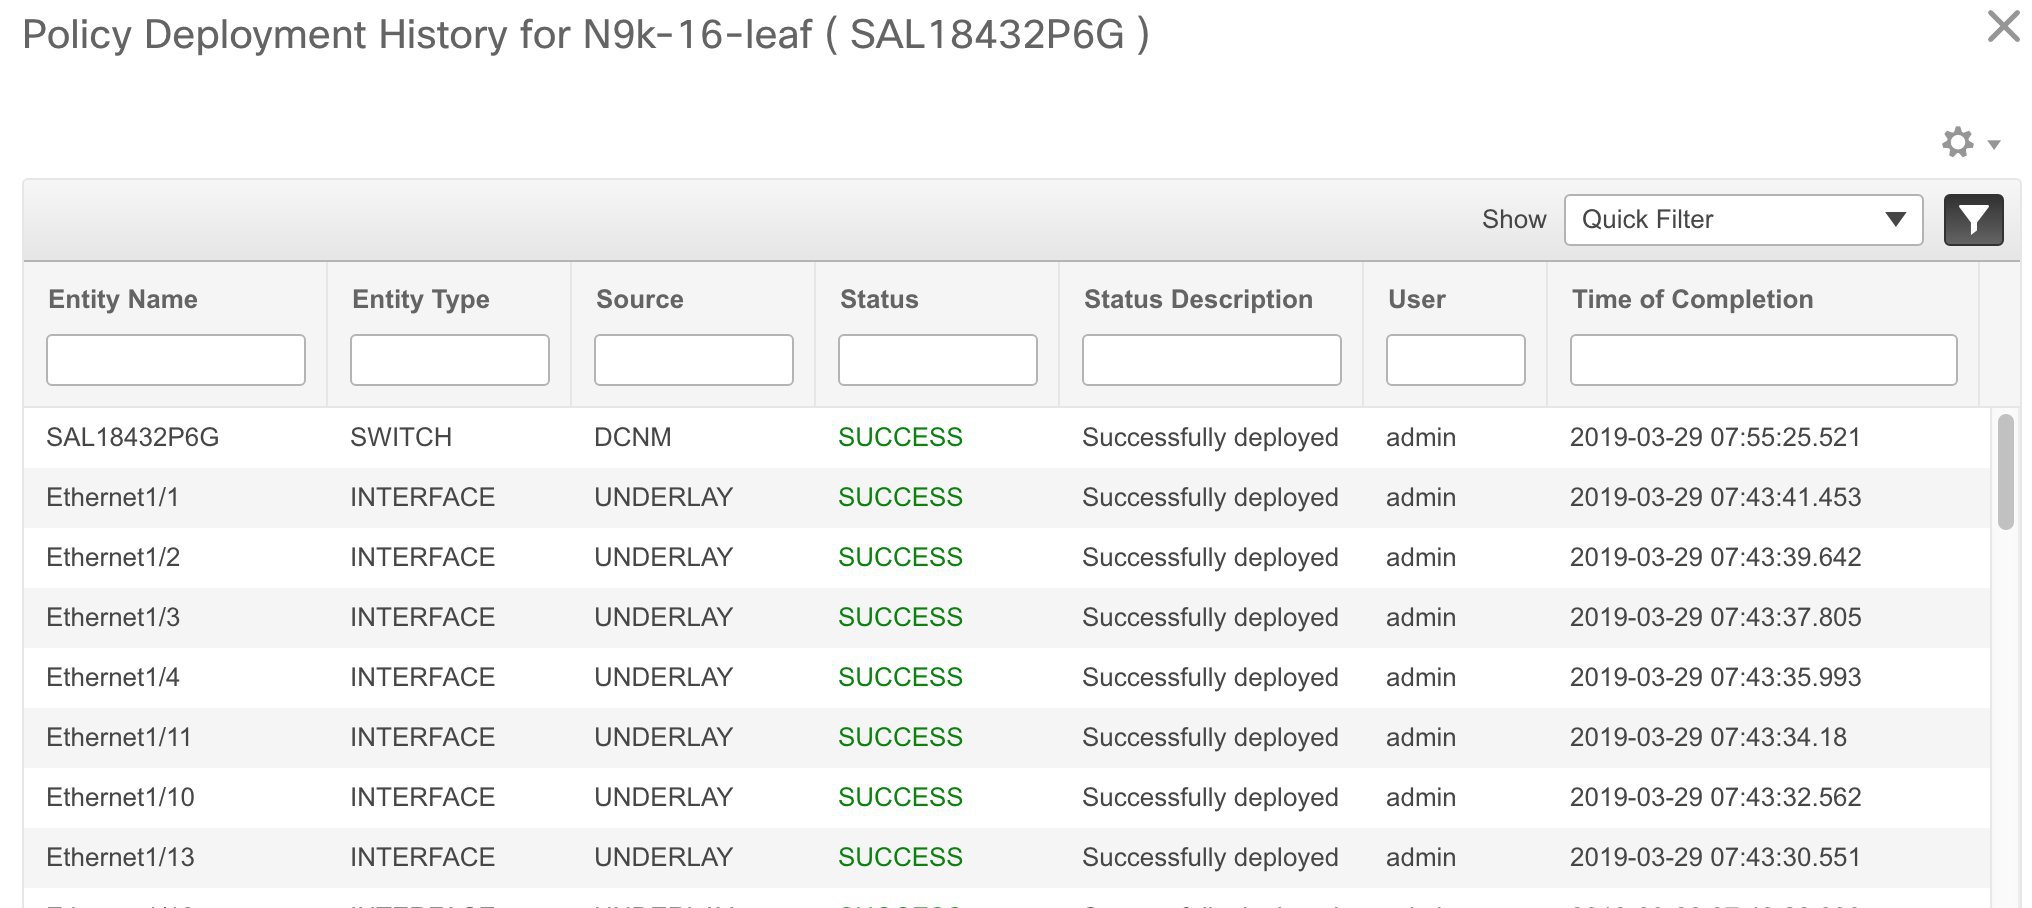
Task: Open the settings gear menu
Action: (x=1958, y=142)
